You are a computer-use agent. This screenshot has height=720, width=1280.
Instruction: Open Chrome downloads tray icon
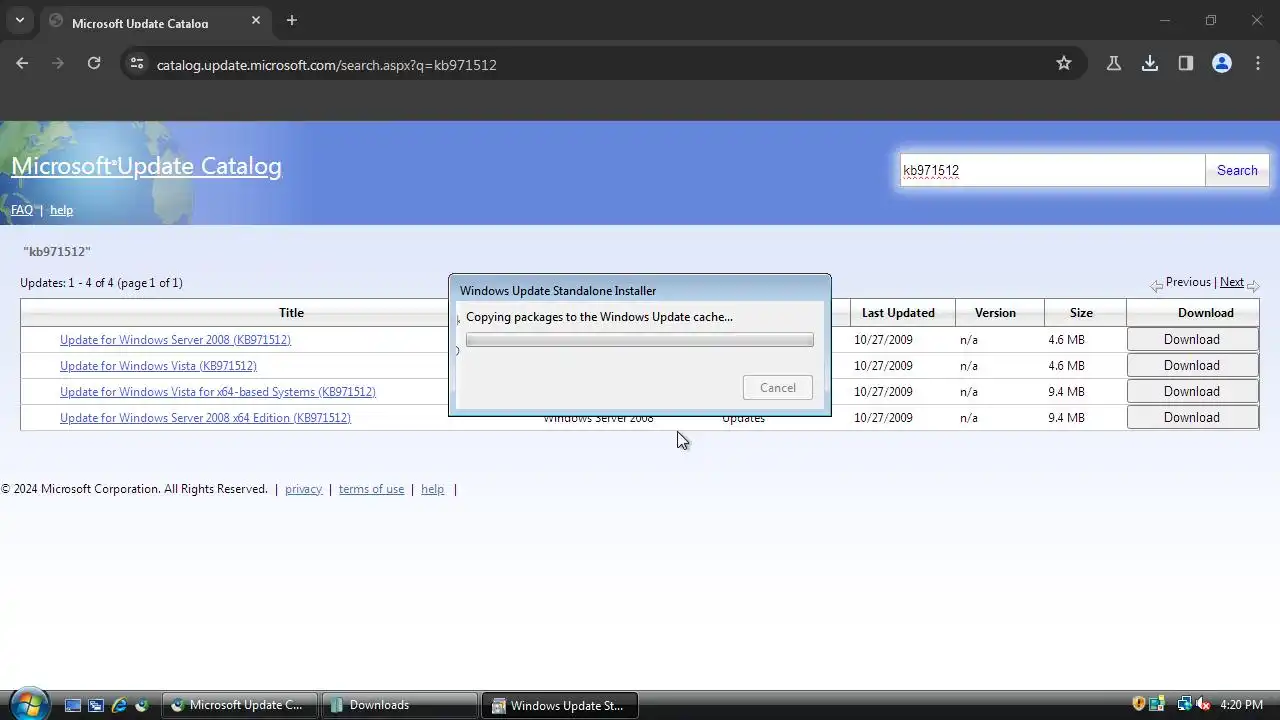[x=1150, y=63]
